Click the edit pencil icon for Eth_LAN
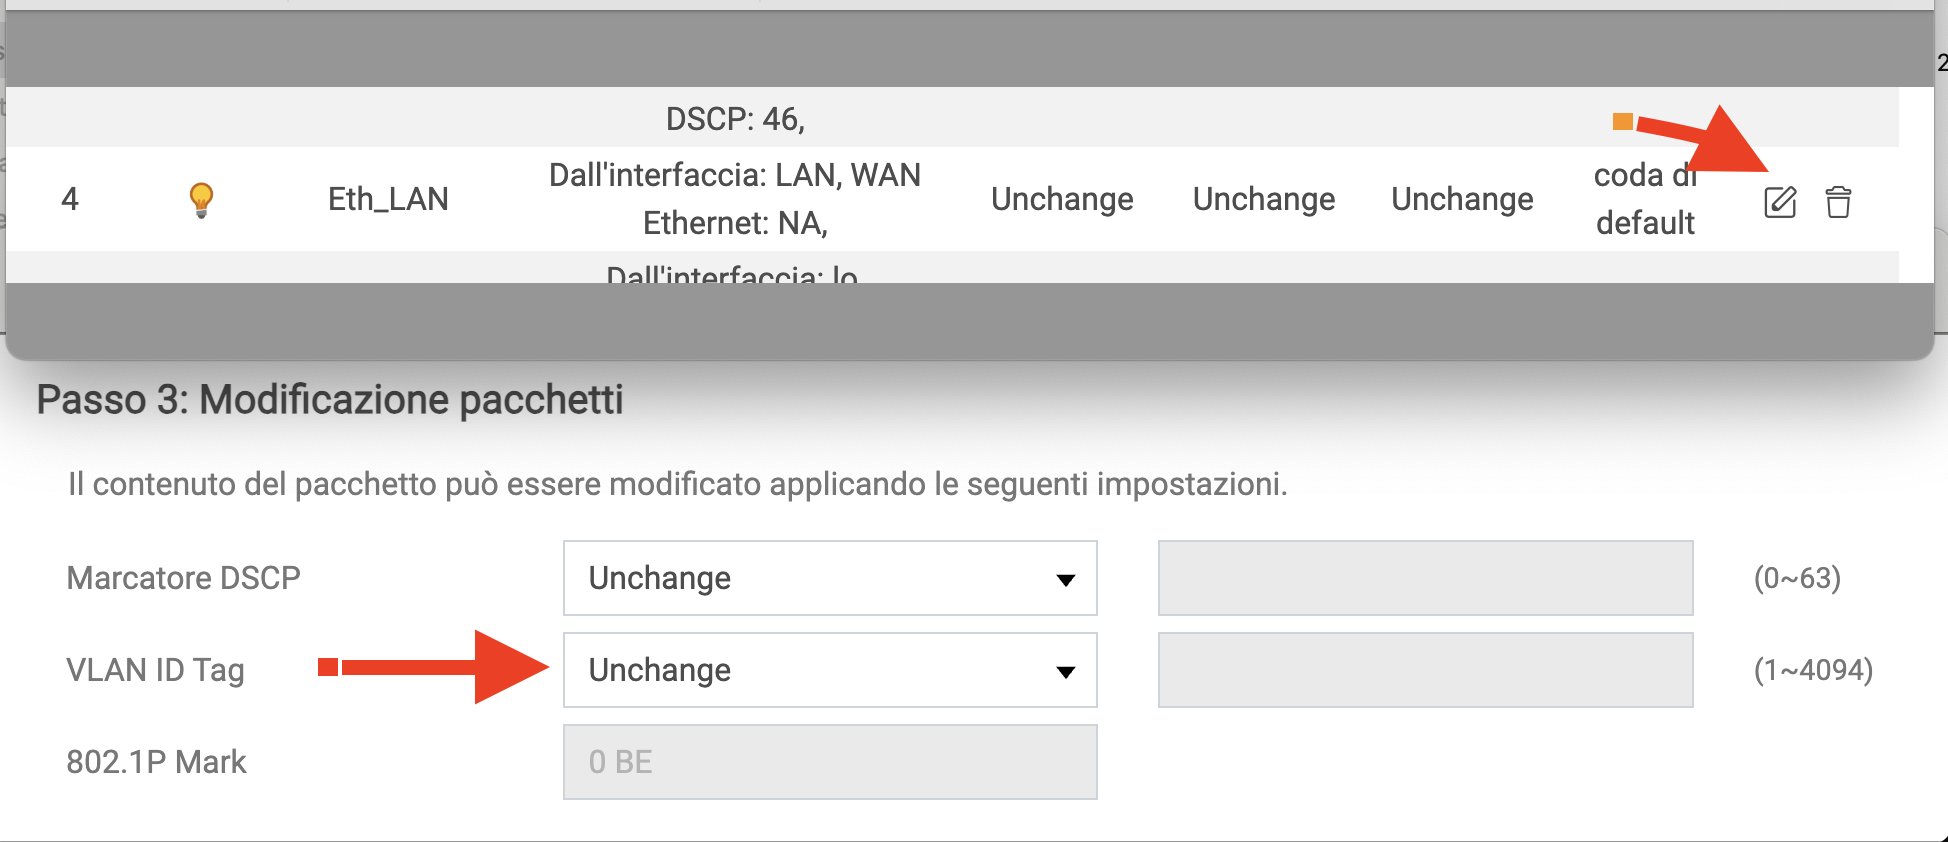Viewport: 1948px width, 842px height. tap(1779, 202)
